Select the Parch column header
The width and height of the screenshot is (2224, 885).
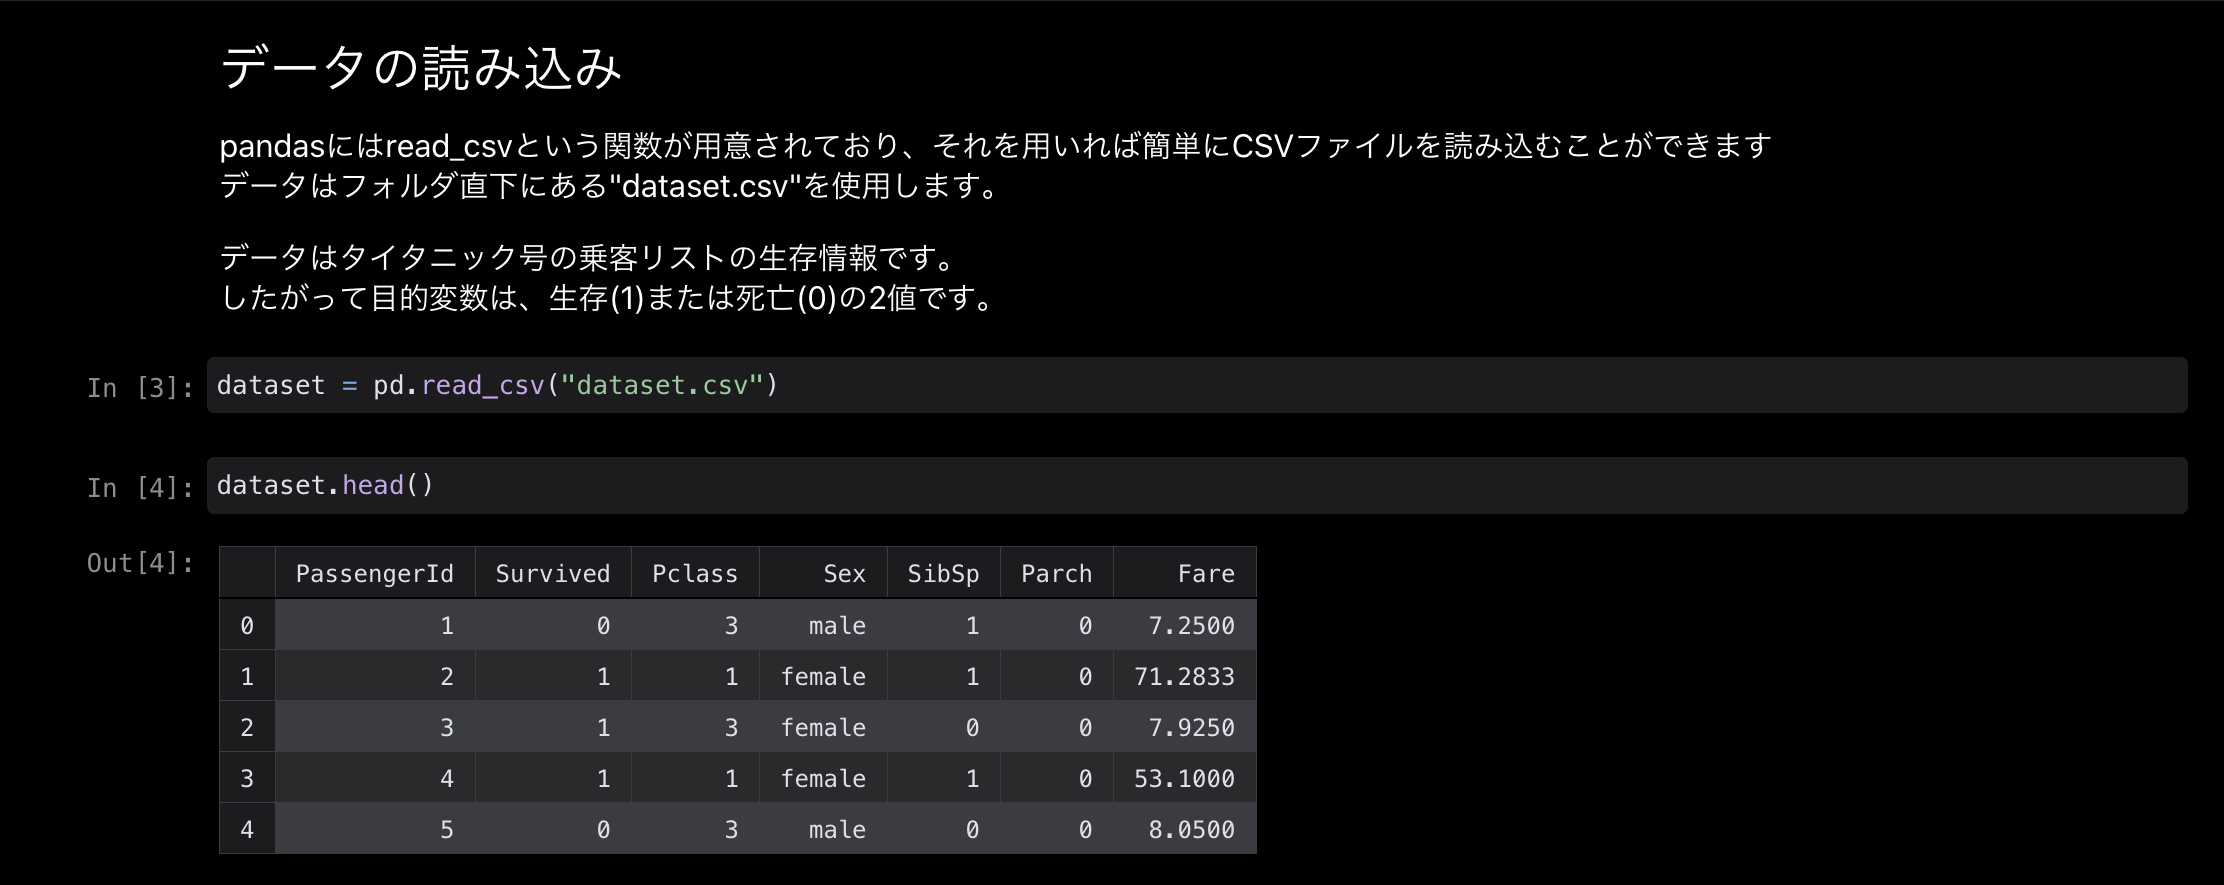coord(1056,574)
